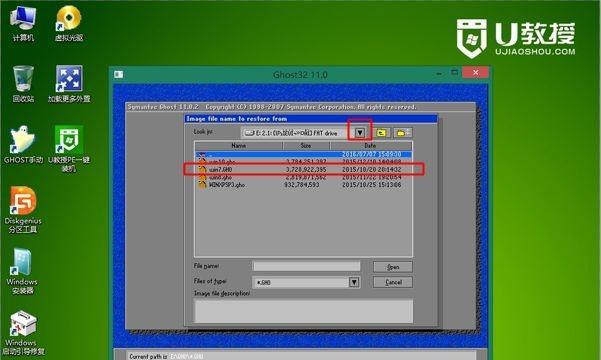Sort list by Name column header

pyautogui.click(x=238, y=146)
